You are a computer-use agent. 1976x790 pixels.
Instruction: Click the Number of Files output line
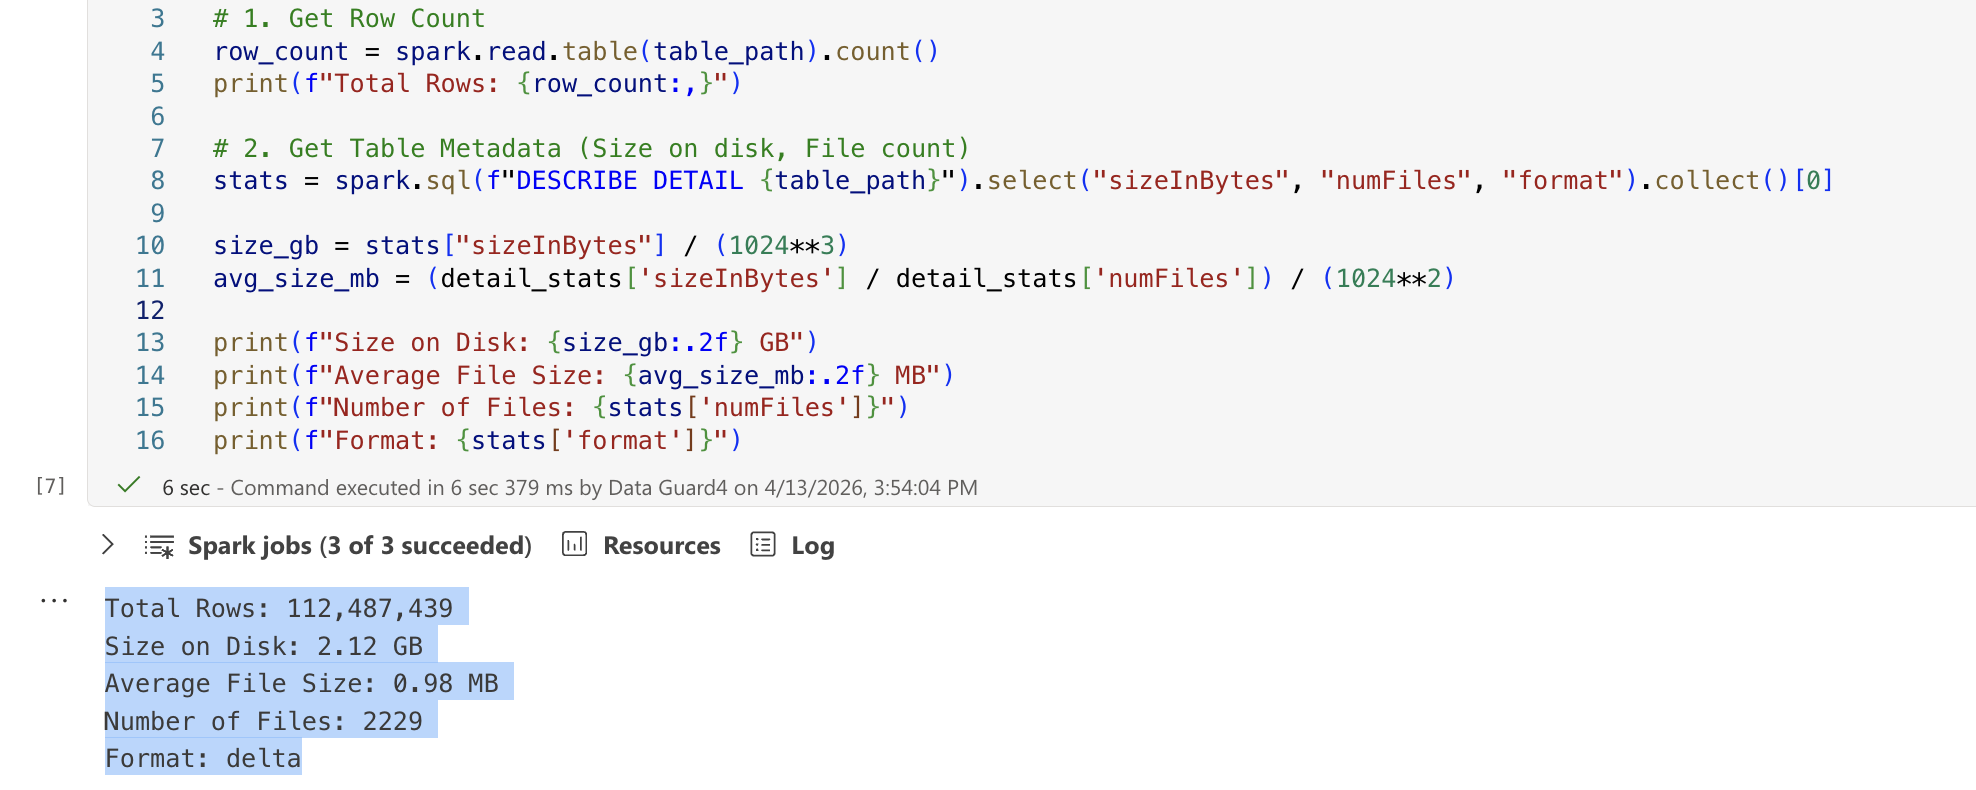[x=264, y=721]
